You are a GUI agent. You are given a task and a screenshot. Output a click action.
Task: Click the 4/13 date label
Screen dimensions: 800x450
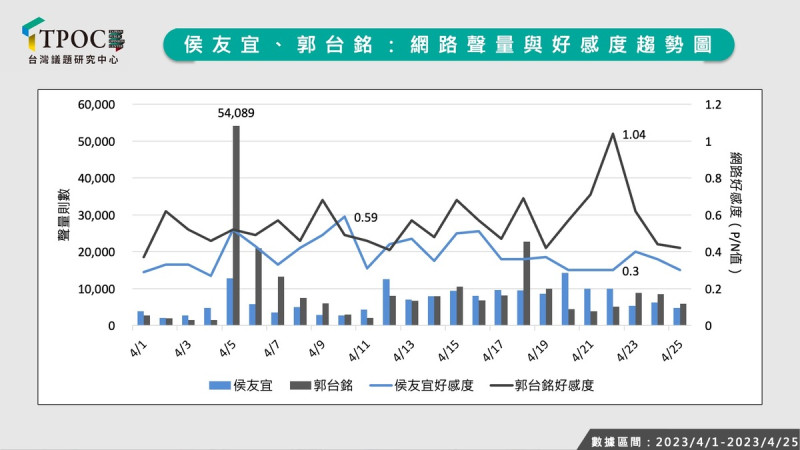coord(404,351)
